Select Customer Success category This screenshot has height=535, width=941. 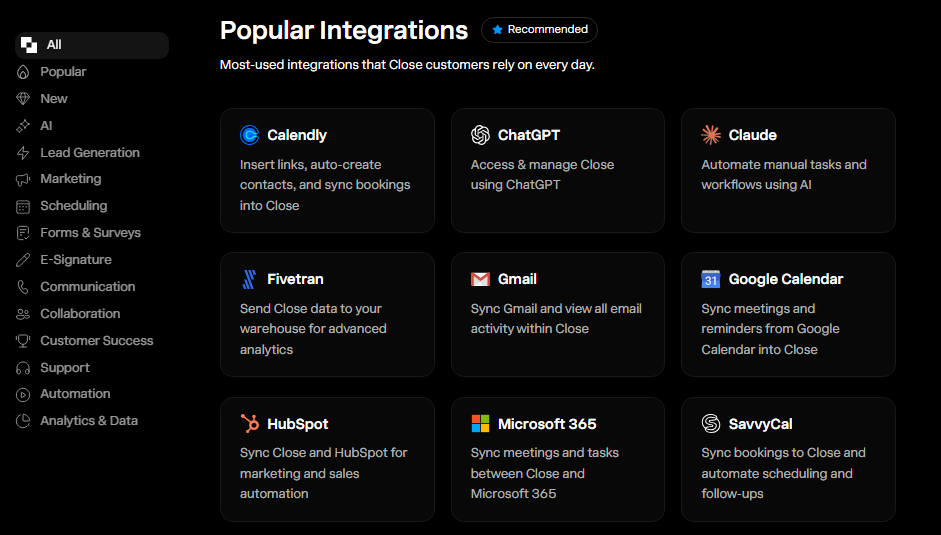pyautogui.click(x=97, y=341)
